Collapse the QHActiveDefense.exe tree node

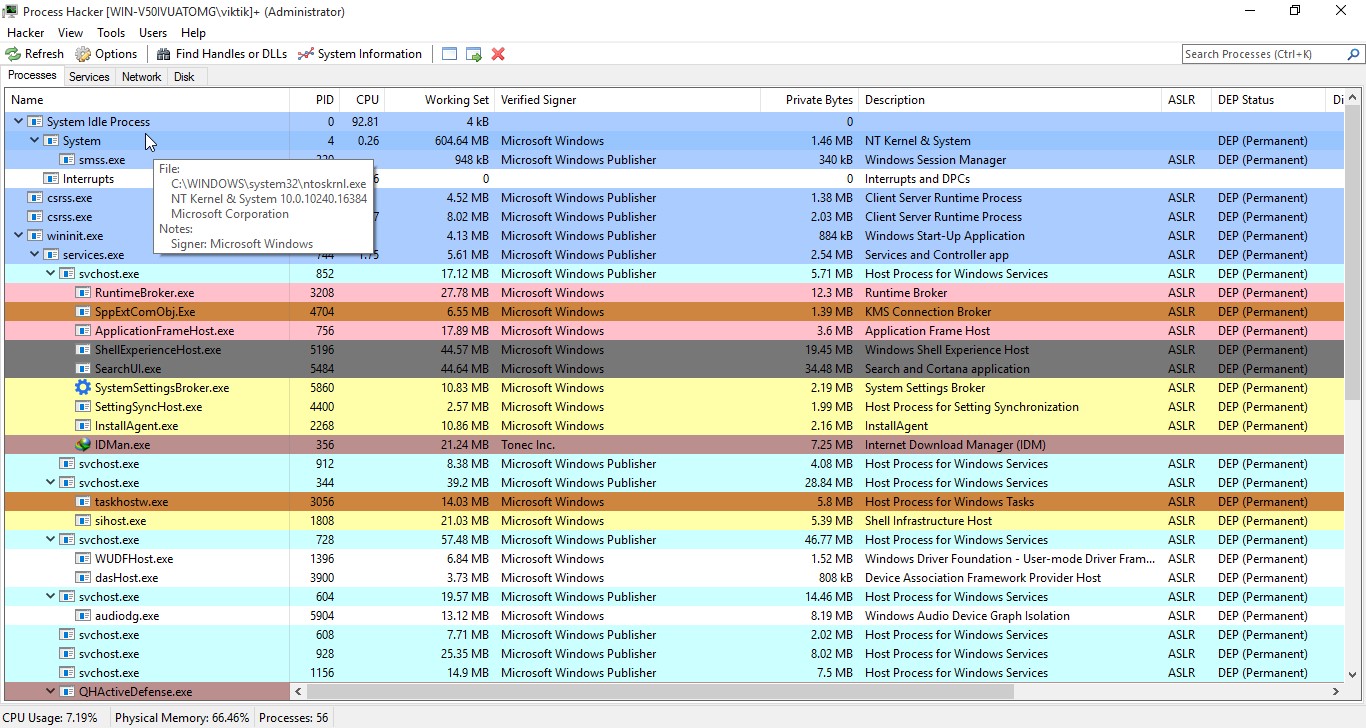click(x=51, y=692)
